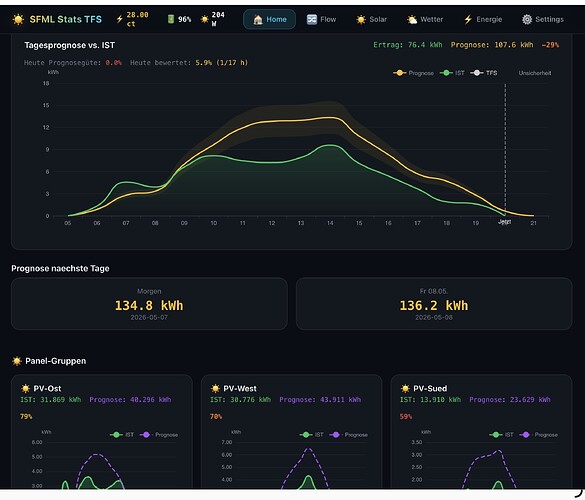Click the date 2026-05-07 in Morgen card

point(149,318)
